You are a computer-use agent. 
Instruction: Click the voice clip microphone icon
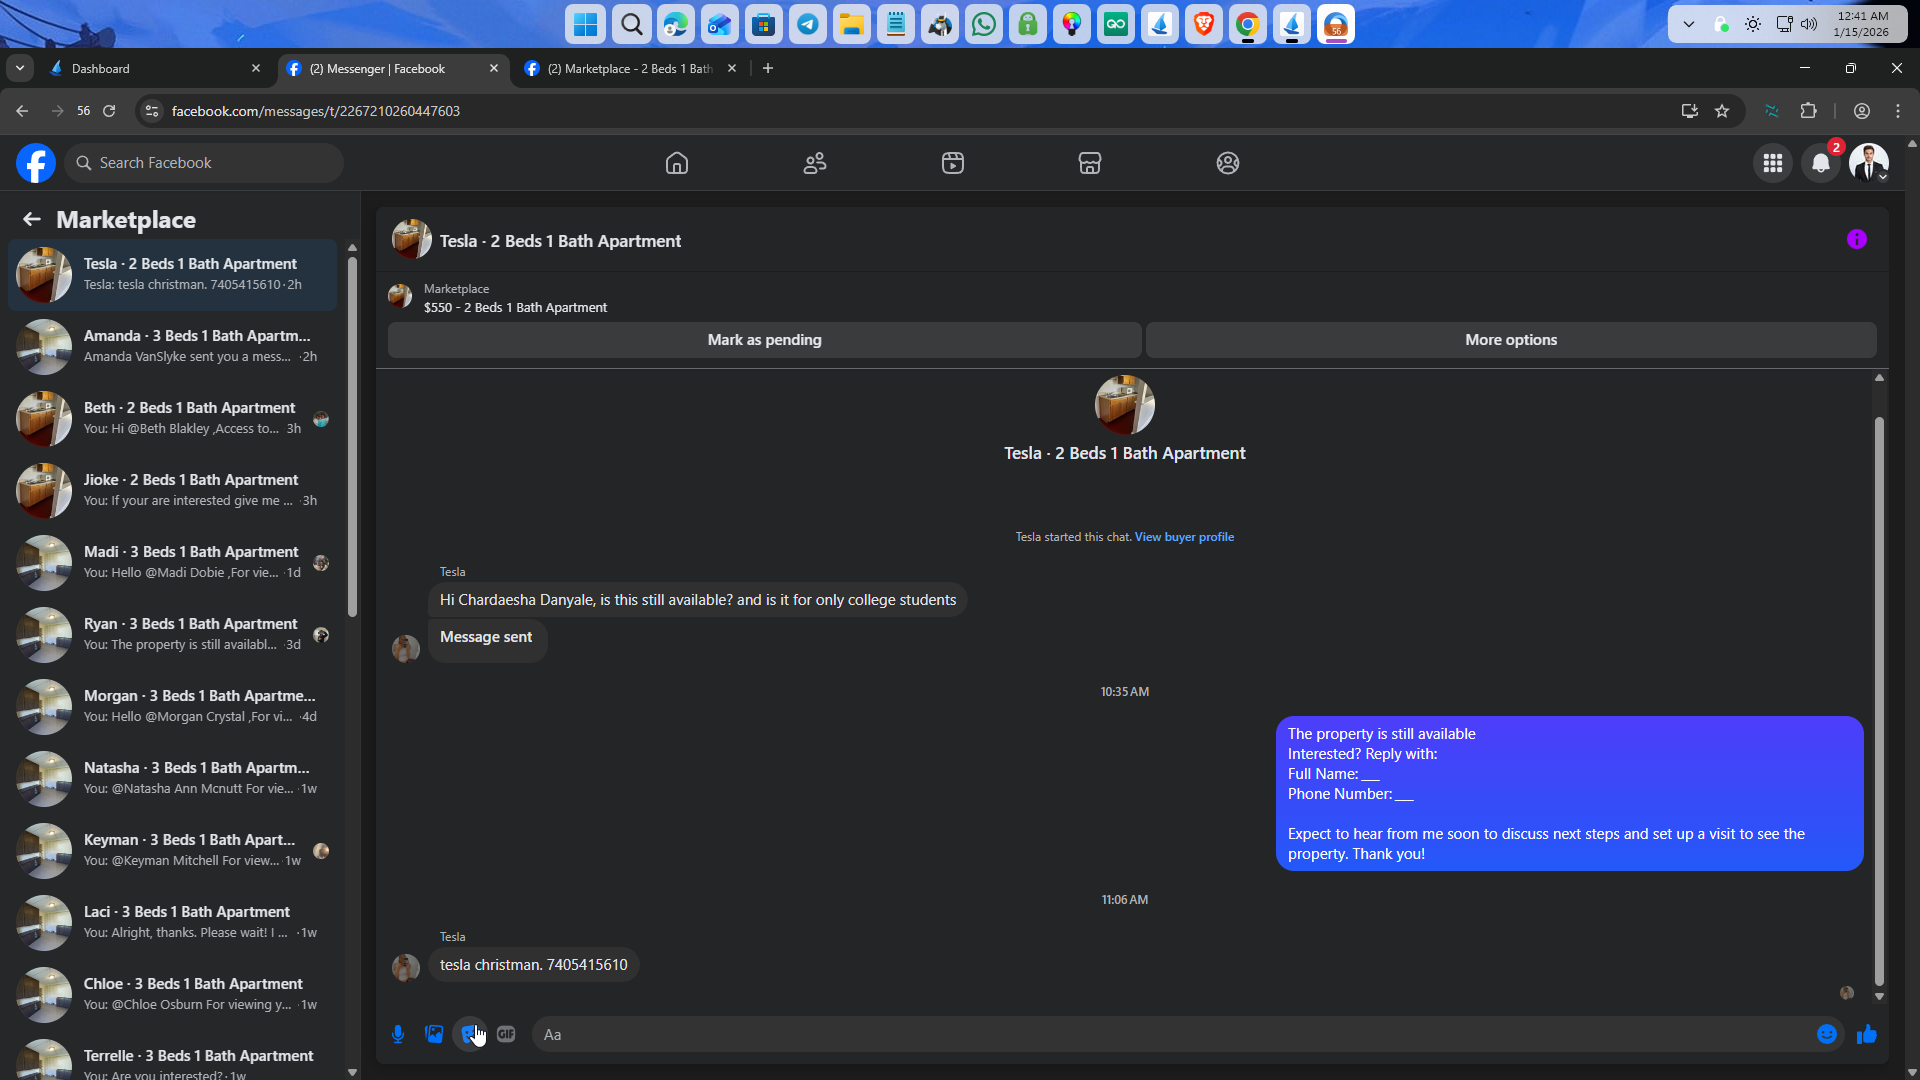(398, 1034)
